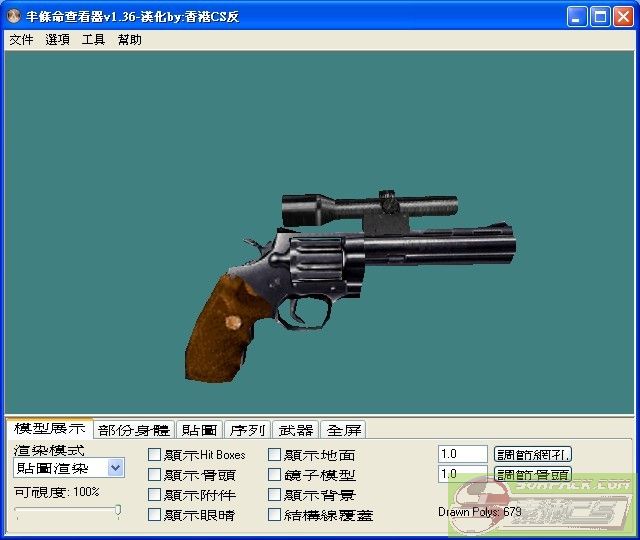Viewport: 640px width, 540px height.
Task: Toggle the 顯示骨頭 checkbox
Action: (154, 475)
